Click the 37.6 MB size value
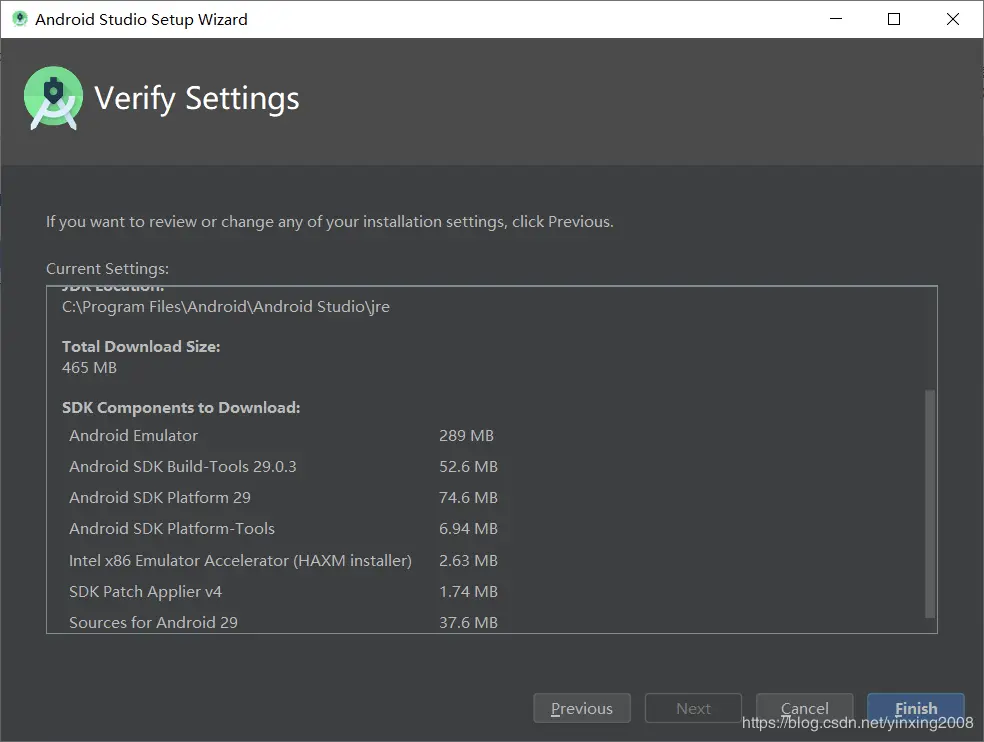Viewport: 984px width, 742px height. click(468, 623)
